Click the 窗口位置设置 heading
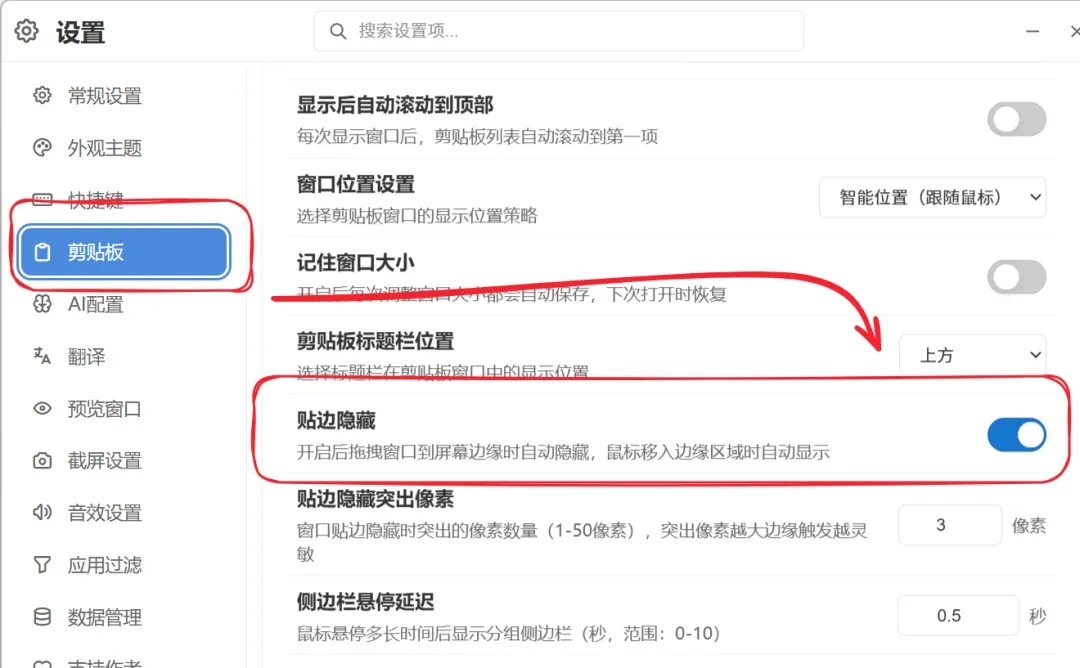The image size is (1080, 668). point(355,184)
